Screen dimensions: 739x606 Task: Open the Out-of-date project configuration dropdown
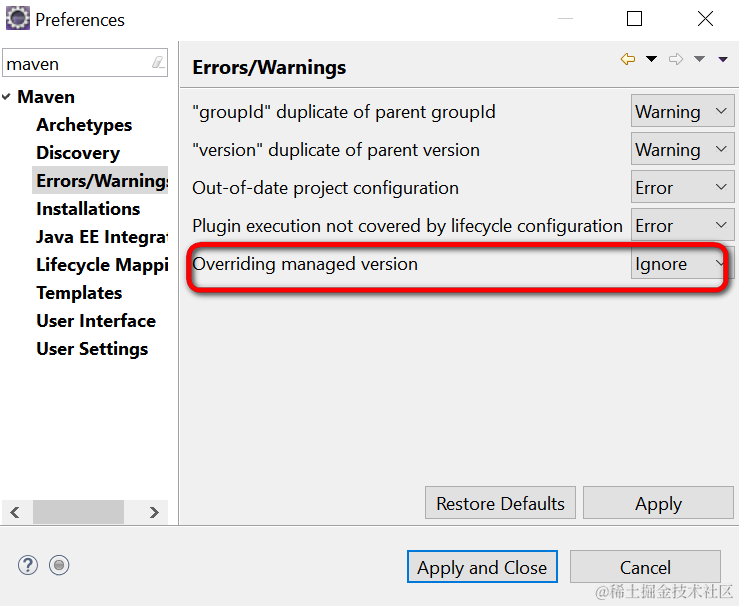point(682,188)
